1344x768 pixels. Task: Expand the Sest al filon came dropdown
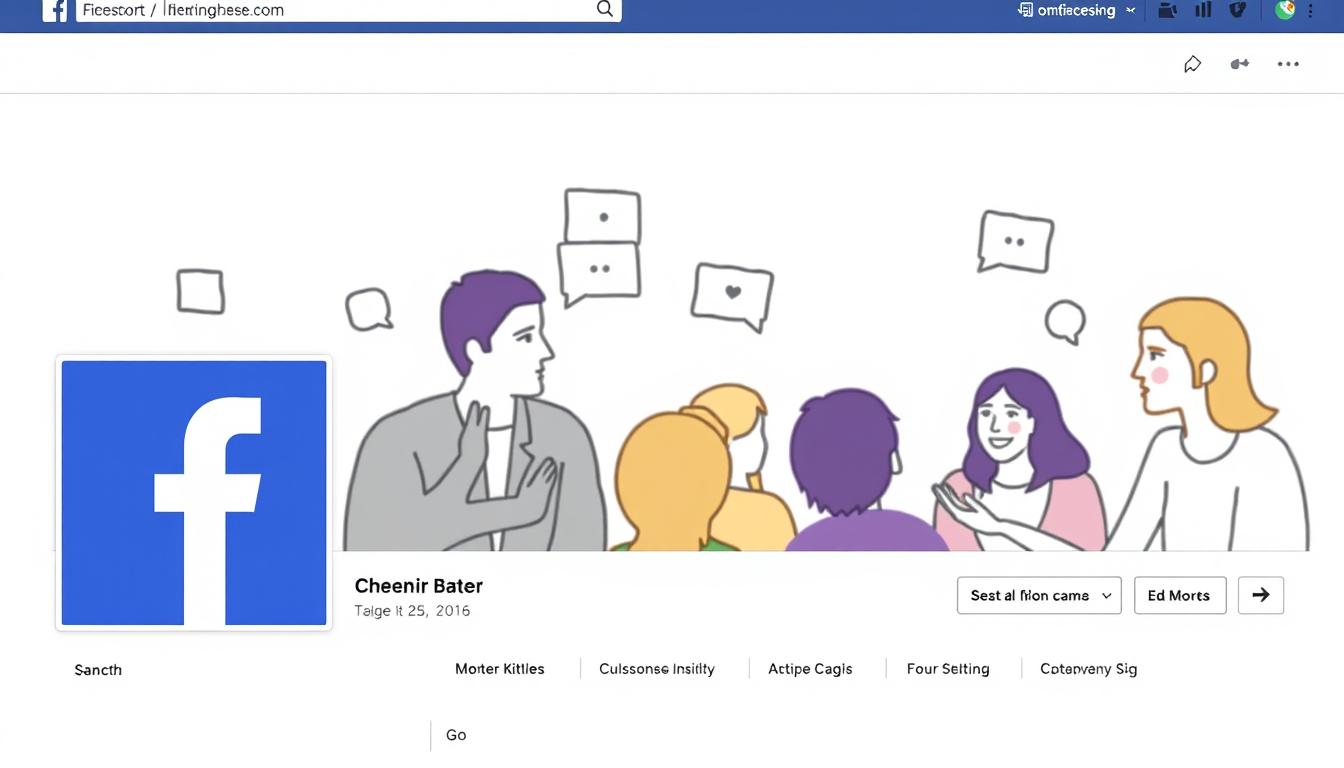click(1039, 595)
